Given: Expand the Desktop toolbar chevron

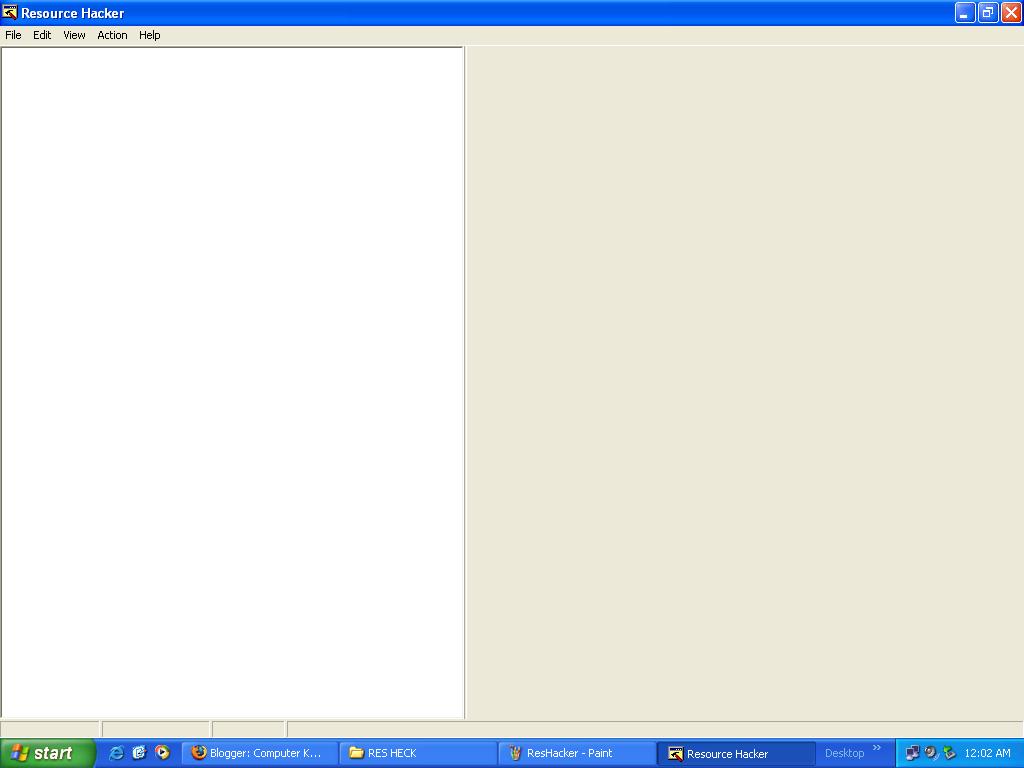Looking at the screenshot, I should (877, 748).
